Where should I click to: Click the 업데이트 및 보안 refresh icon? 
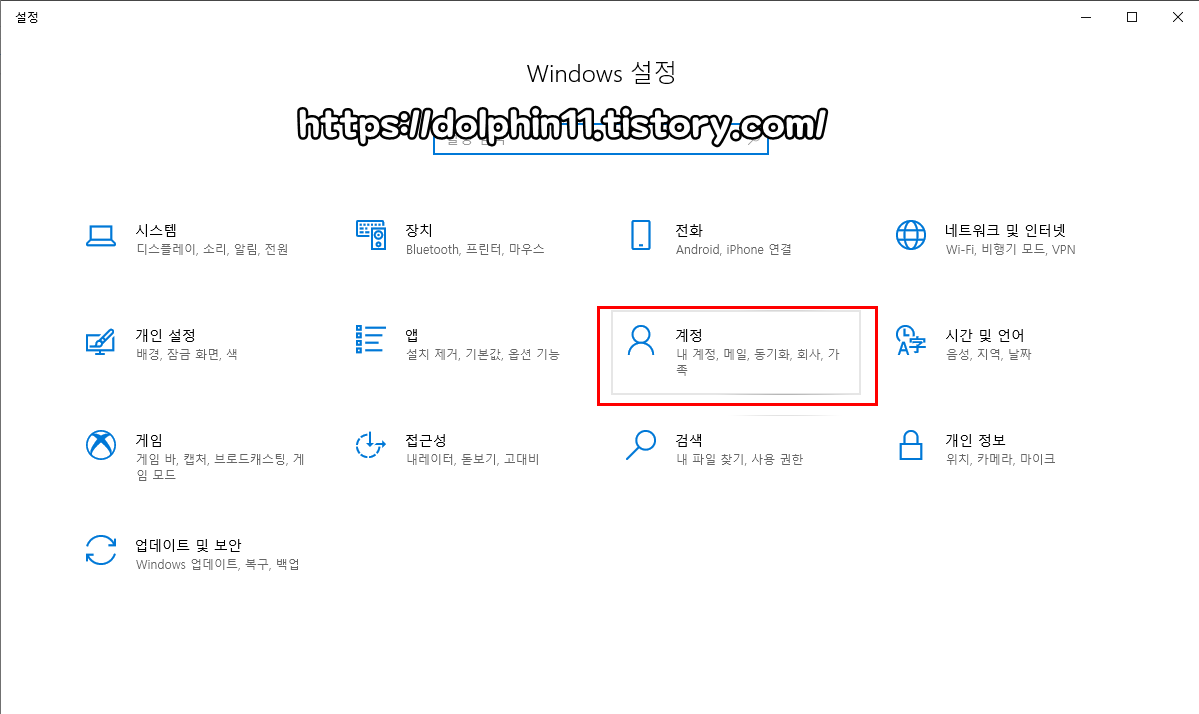(x=101, y=550)
